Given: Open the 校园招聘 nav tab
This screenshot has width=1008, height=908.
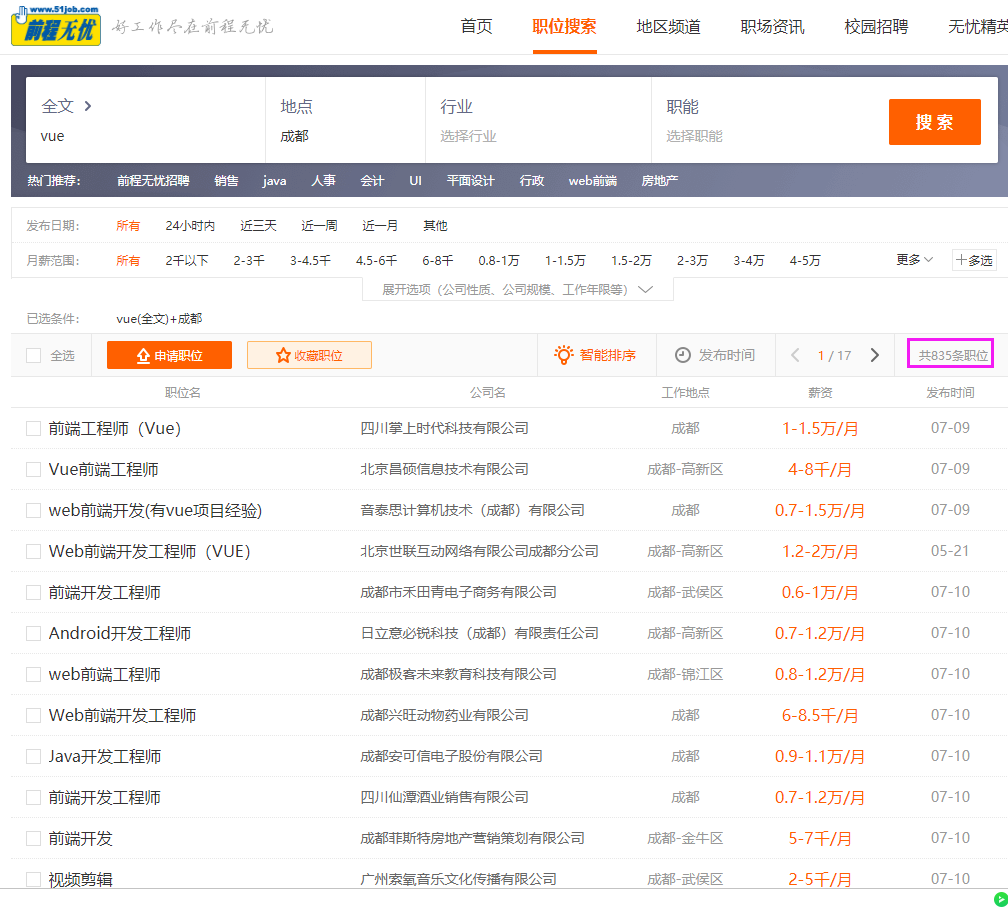Looking at the screenshot, I should [x=876, y=26].
